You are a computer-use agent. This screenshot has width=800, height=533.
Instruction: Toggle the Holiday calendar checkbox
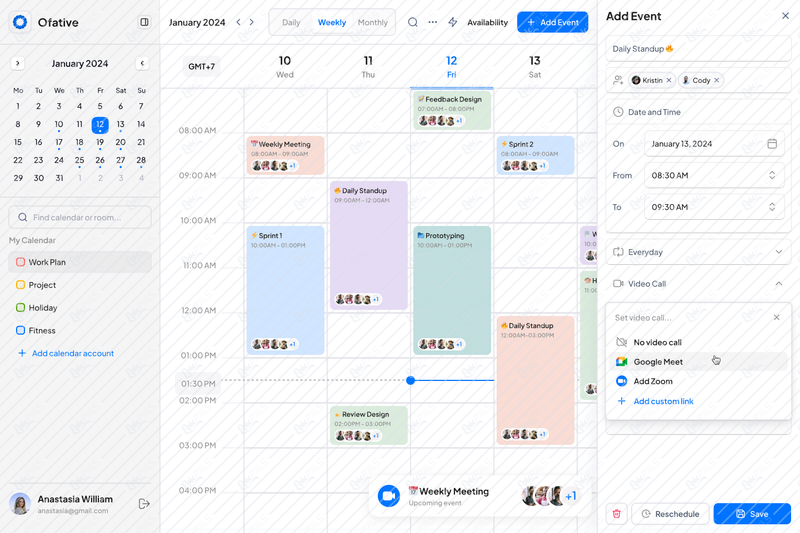pyautogui.click(x=20, y=308)
